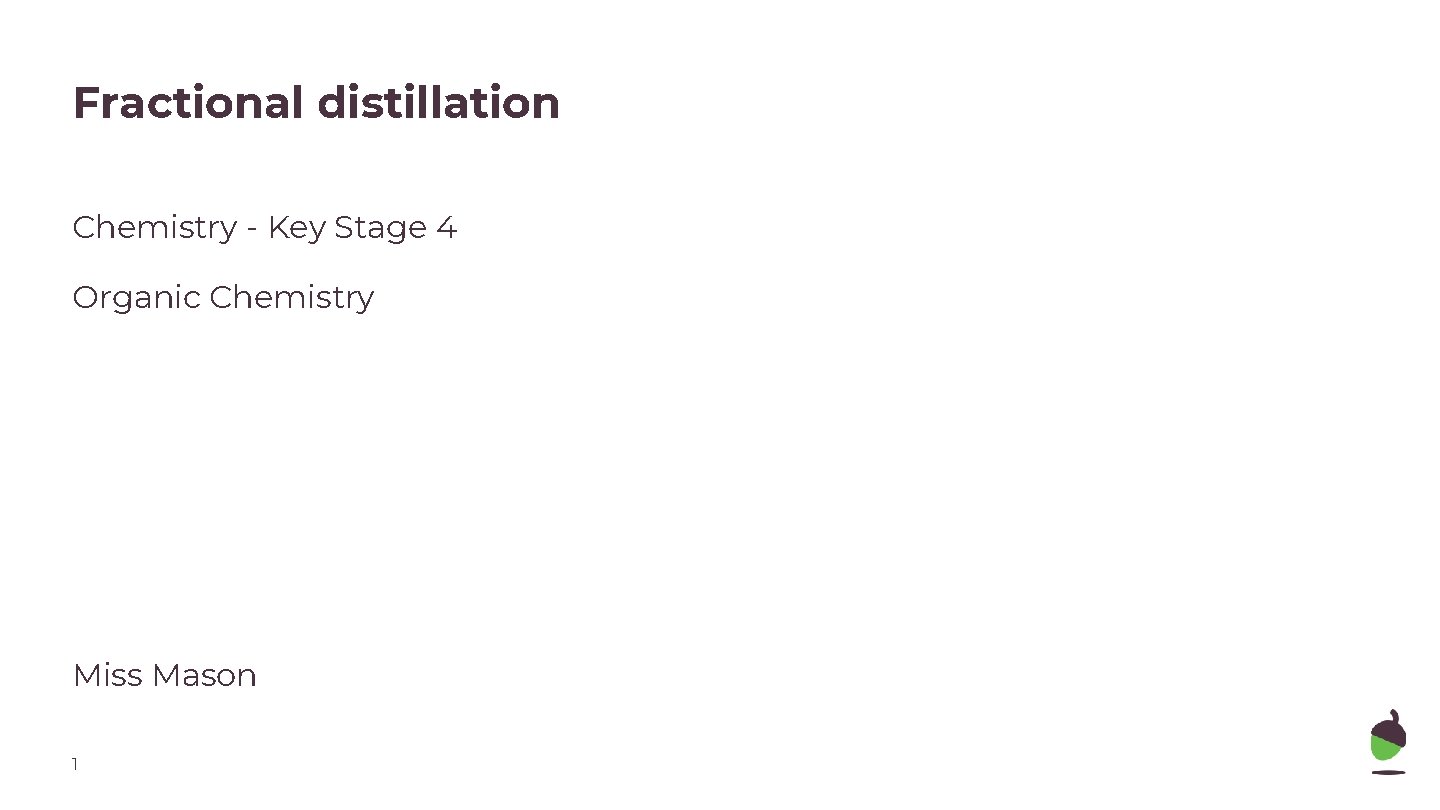
Task: Click the dash after the first "Chemistry"
Action: pos(252,230)
